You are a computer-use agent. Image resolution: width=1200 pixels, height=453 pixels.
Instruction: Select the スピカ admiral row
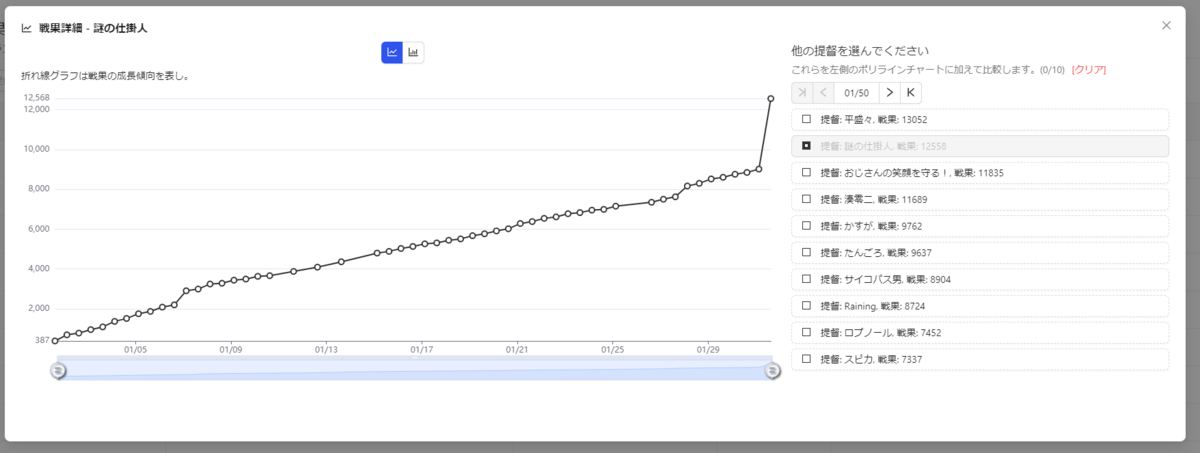(980, 359)
